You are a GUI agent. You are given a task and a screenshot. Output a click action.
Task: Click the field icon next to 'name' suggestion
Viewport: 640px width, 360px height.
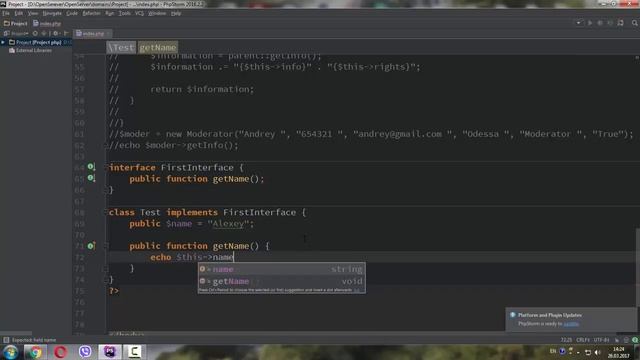click(202, 269)
